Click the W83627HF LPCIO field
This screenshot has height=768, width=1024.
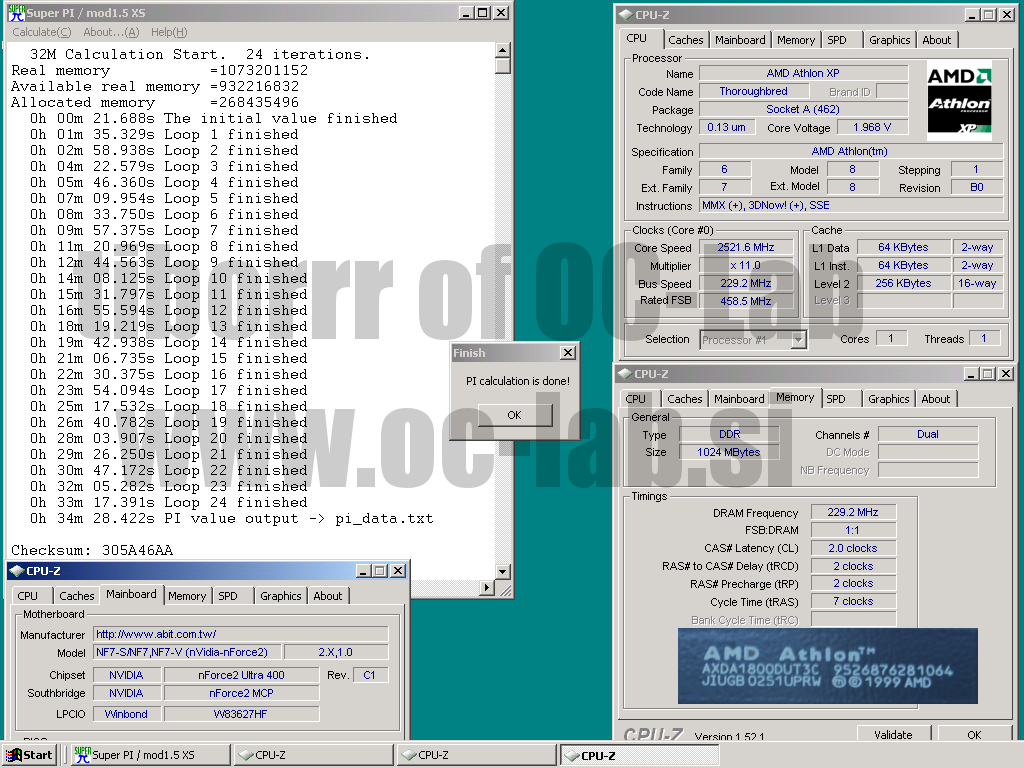click(242, 714)
